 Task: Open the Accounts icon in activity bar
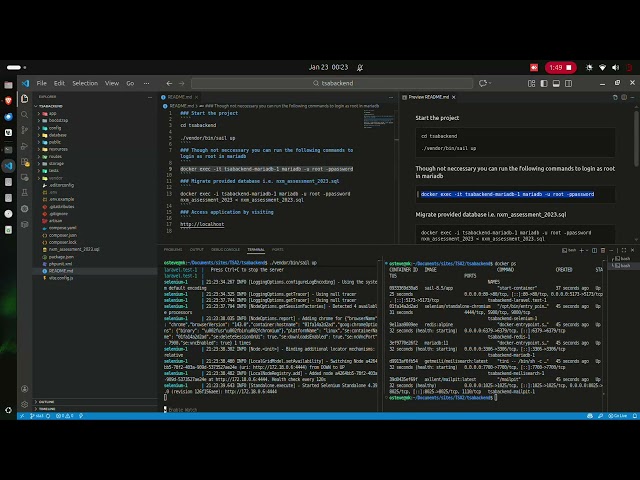tap(24, 389)
